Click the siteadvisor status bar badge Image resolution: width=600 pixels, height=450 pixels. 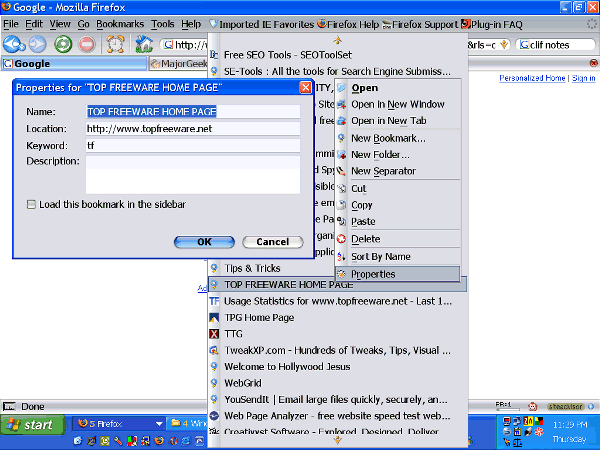coord(566,406)
